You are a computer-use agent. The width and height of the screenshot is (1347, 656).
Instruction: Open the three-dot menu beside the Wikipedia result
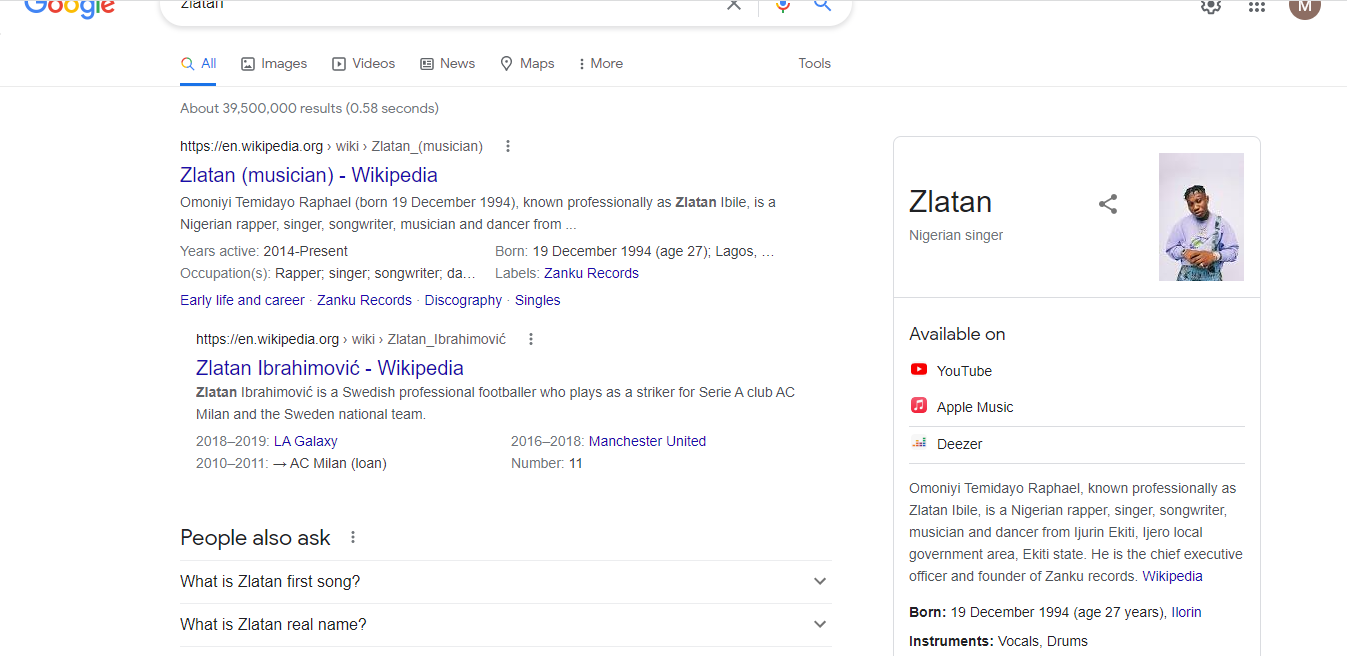coord(508,145)
